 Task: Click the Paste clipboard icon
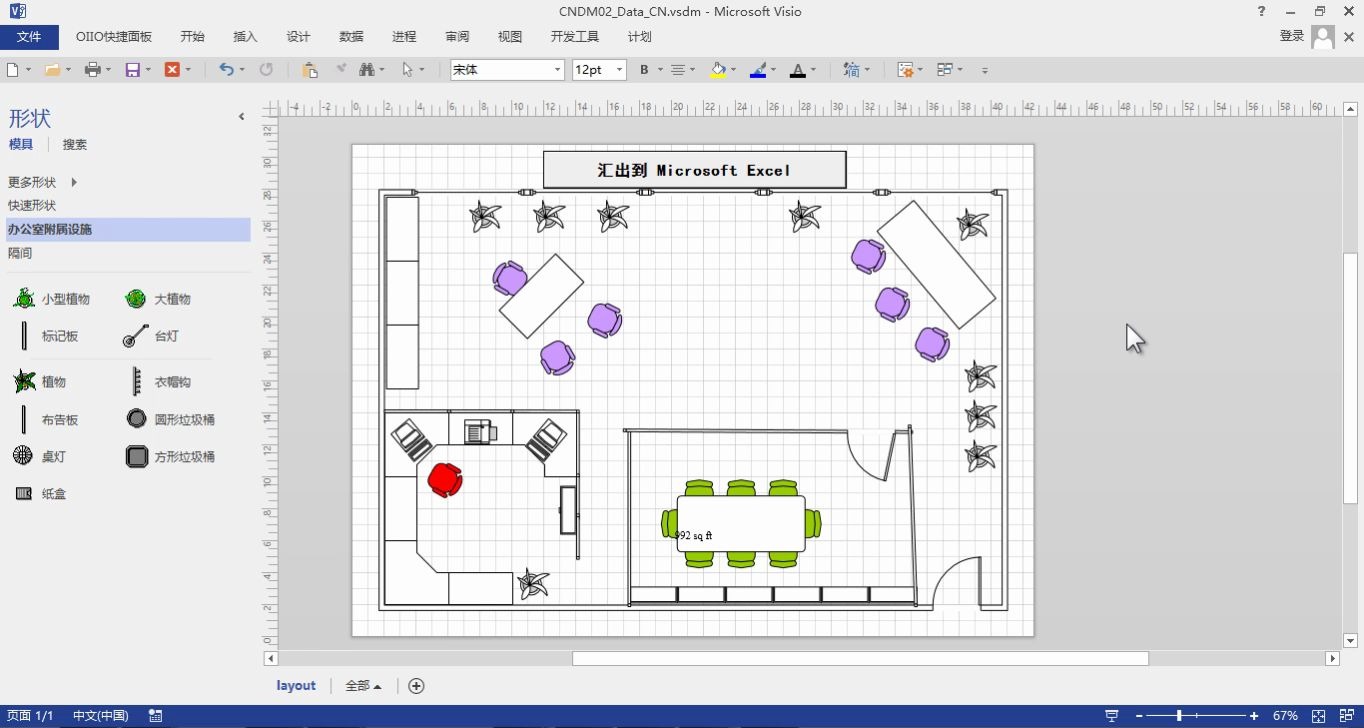(310, 70)
